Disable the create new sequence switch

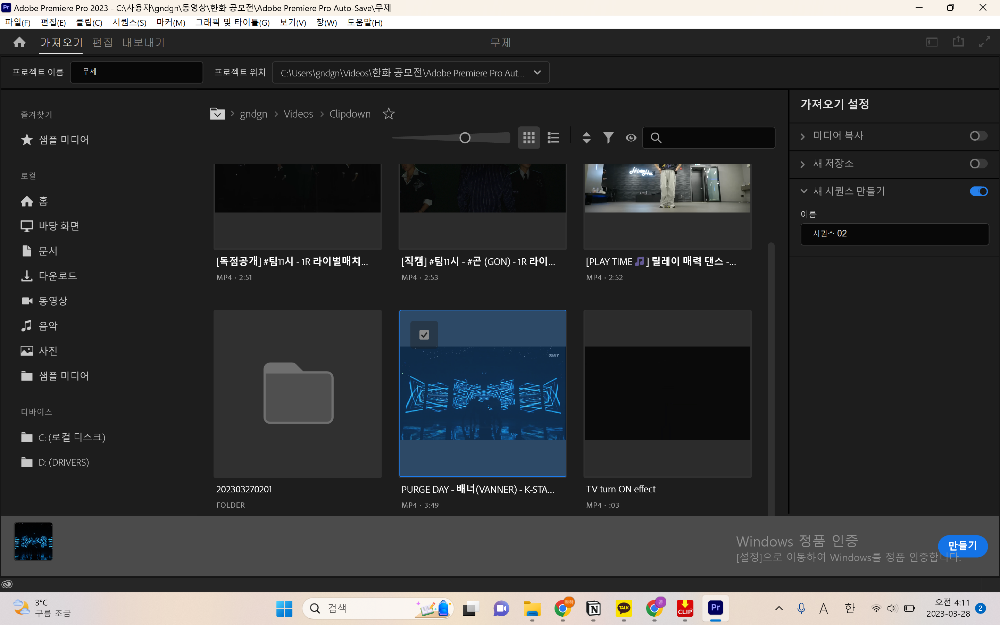(x=978, y=191)
